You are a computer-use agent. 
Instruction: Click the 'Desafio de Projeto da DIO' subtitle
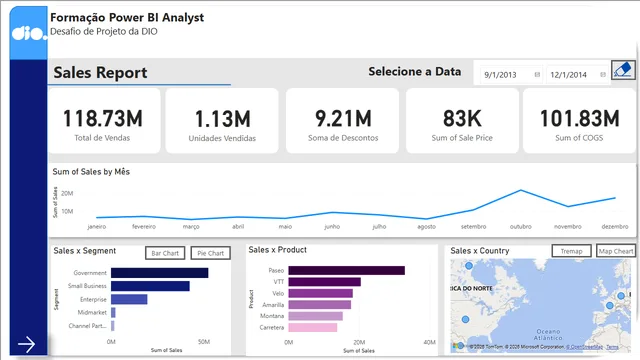pyautogui.click(x=104, y=31)
